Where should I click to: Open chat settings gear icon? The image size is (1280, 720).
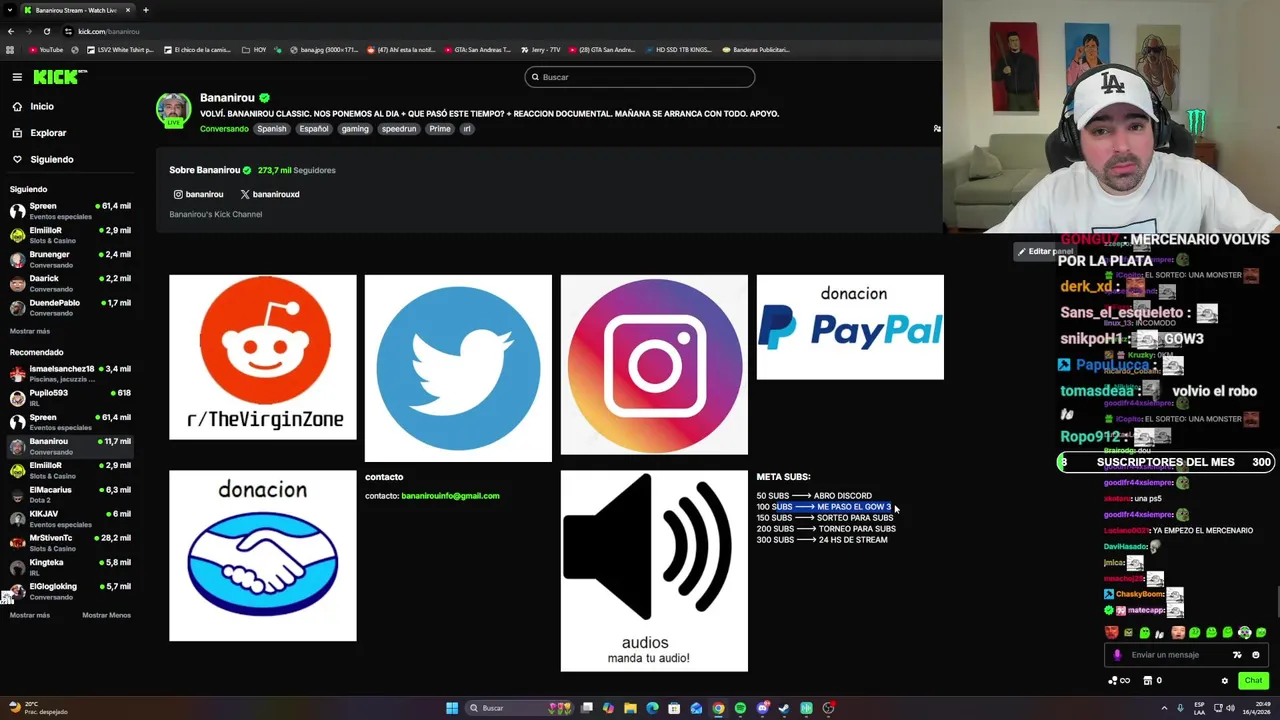tap(1225, 681)
